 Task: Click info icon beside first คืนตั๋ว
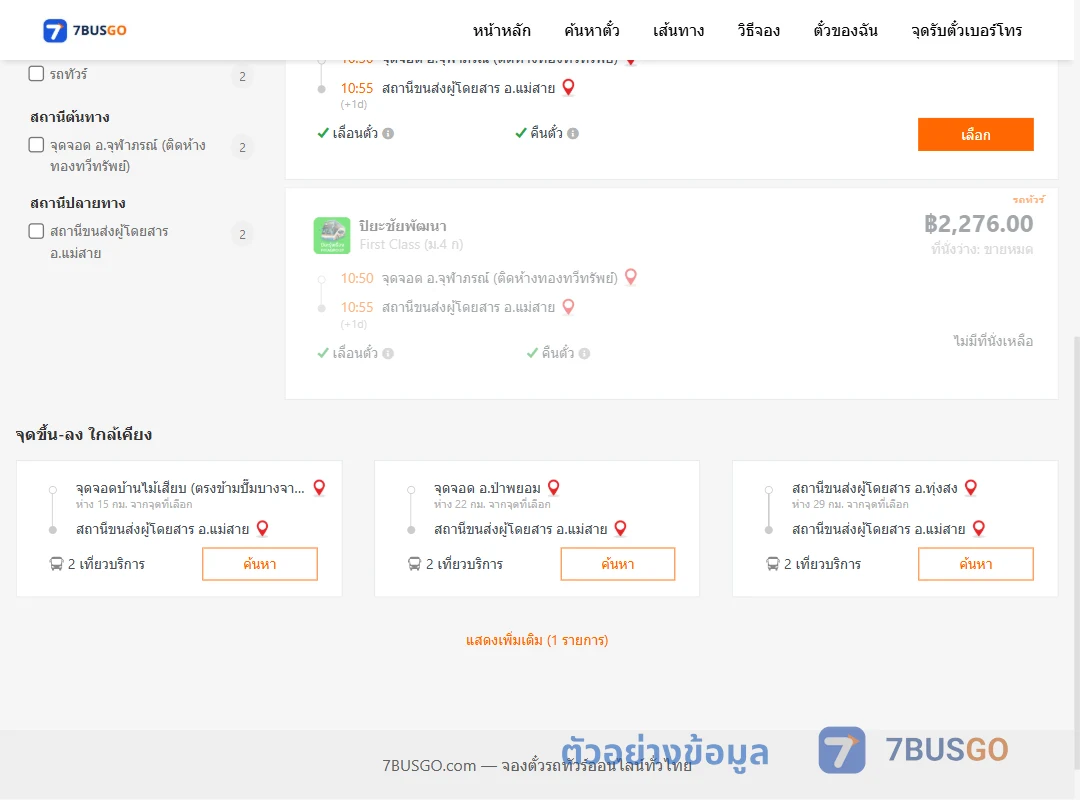click(573, 134)
